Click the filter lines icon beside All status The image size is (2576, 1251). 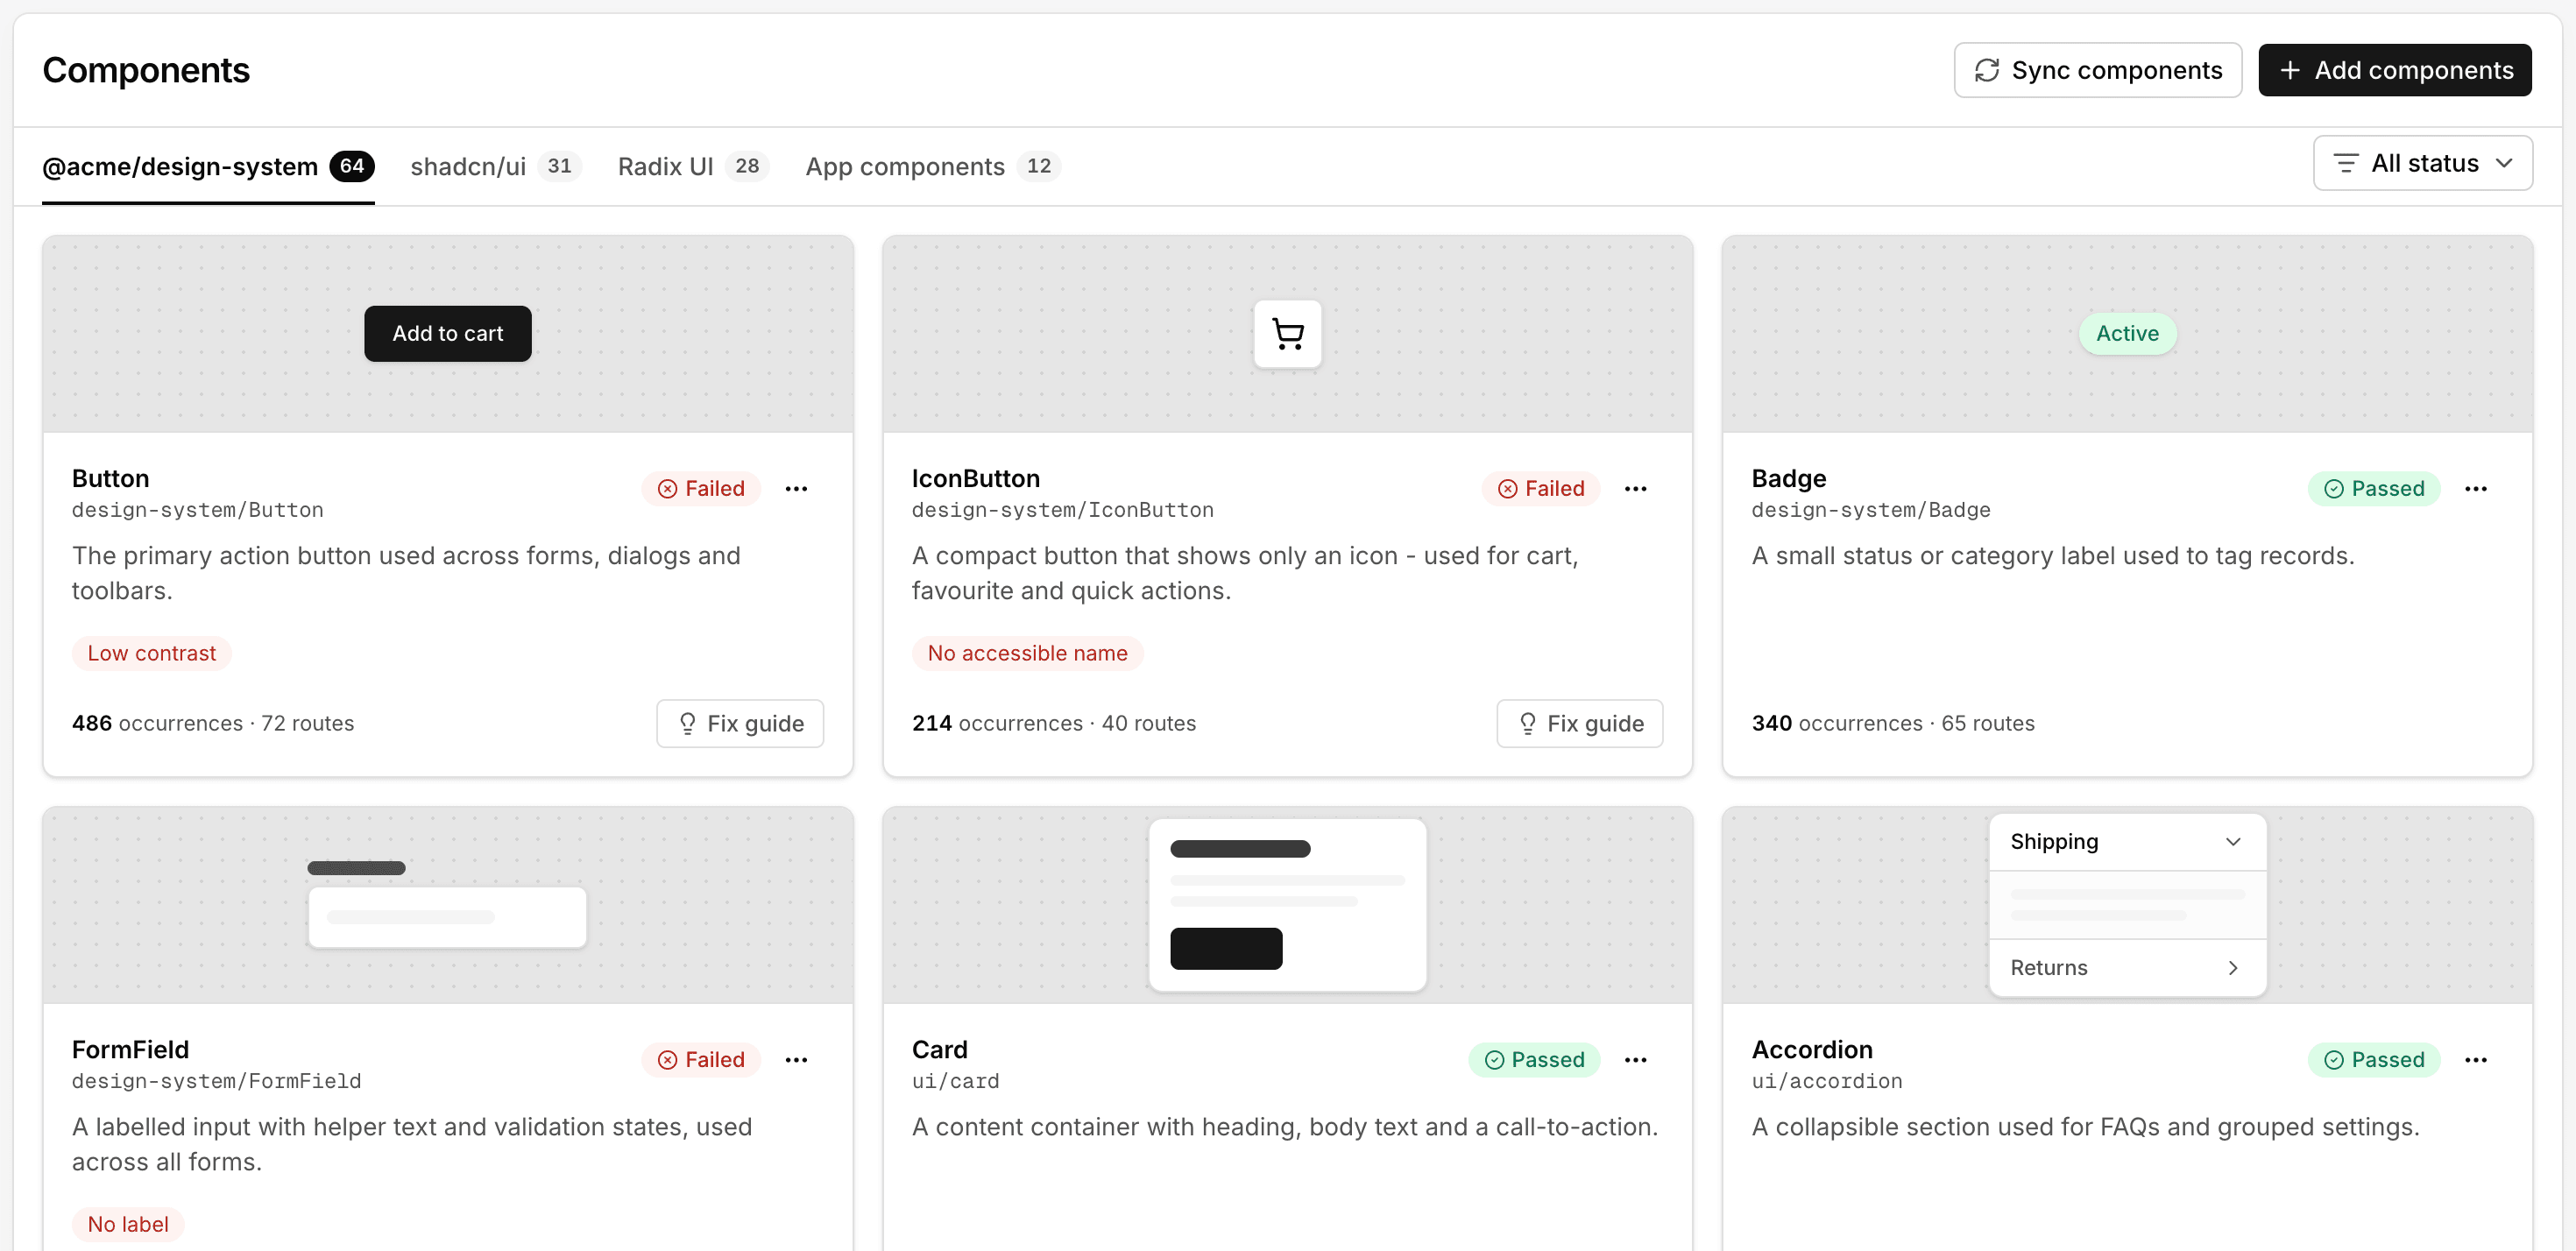(x=2345, y=163)
